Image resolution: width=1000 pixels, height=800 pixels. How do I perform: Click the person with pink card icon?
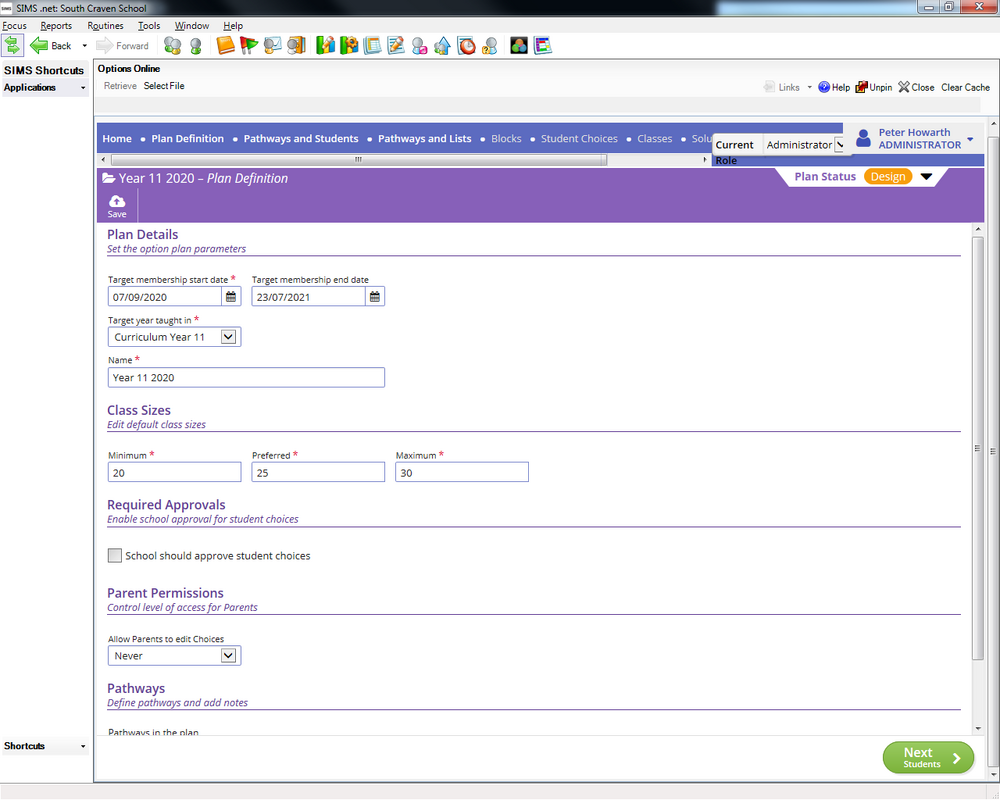[419, 46]
